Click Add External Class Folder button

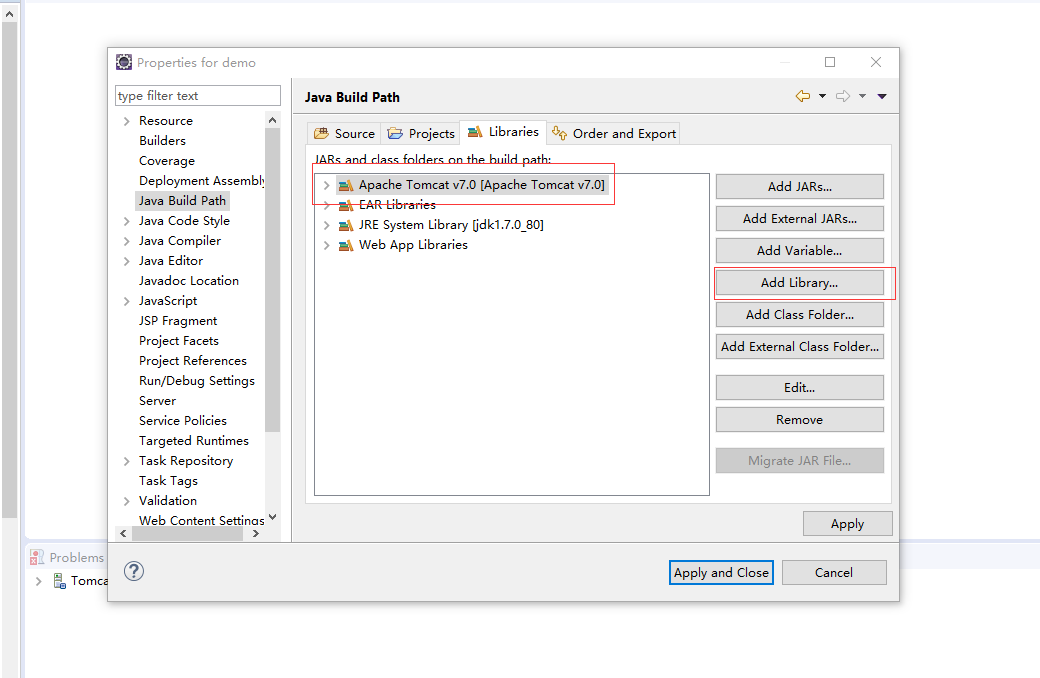coord(800,346)
